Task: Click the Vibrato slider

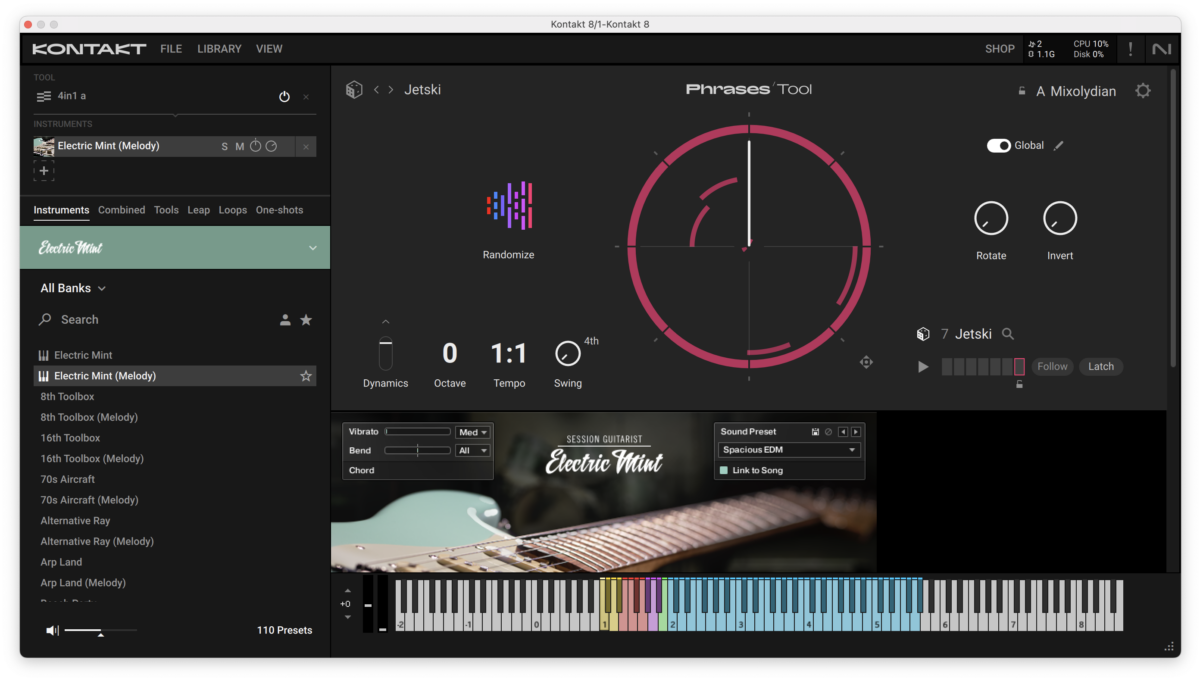Action: point(418,432)
